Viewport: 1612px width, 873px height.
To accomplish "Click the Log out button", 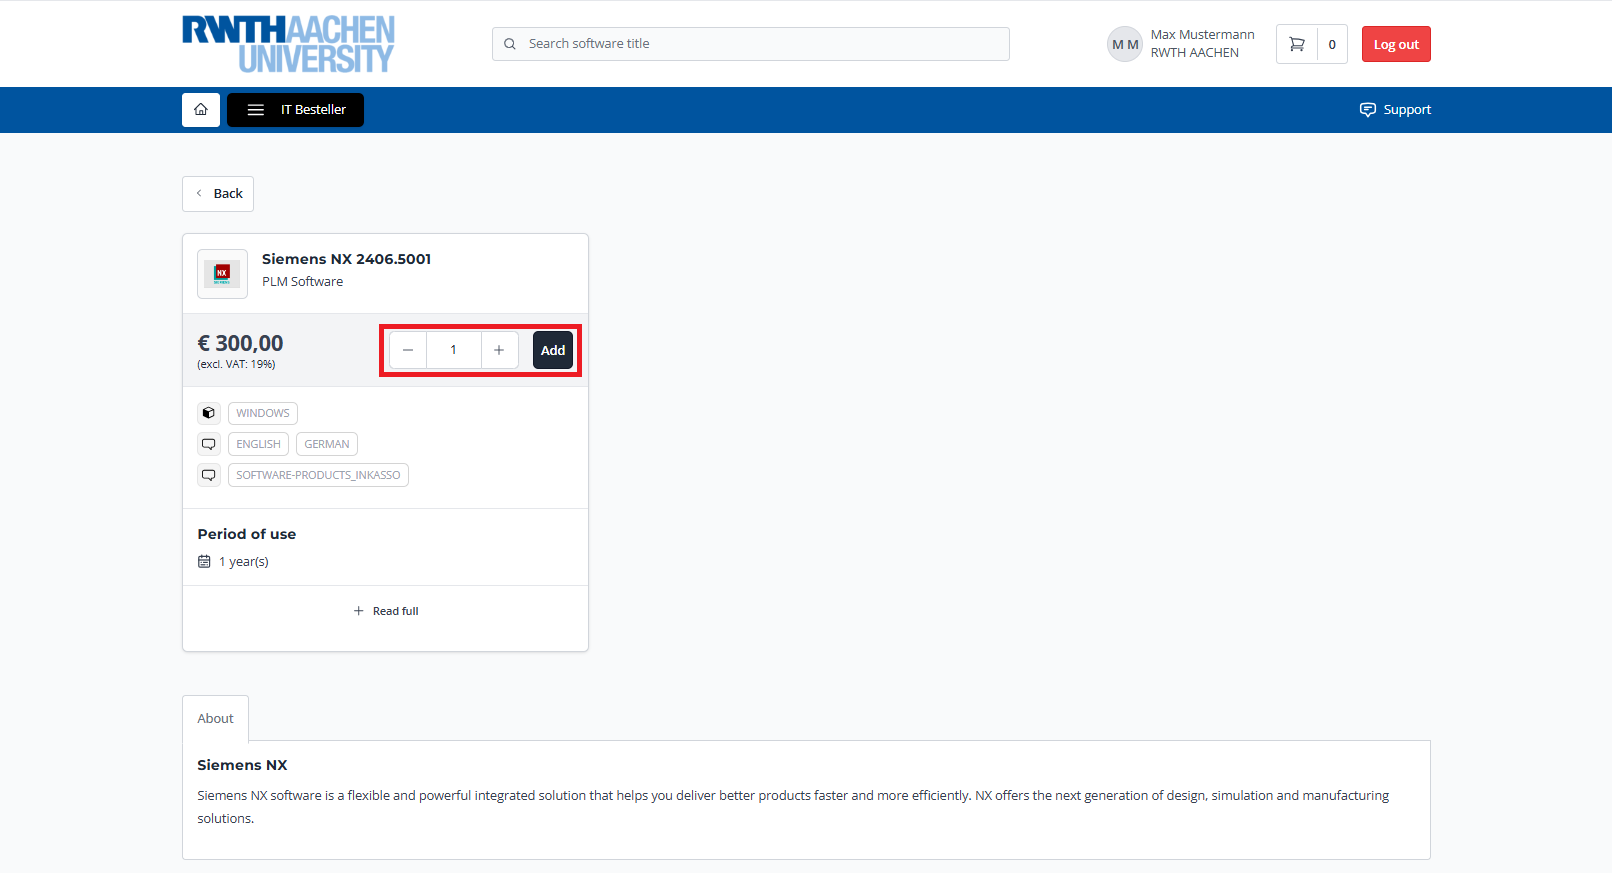I will click(x=1396, y=44).
